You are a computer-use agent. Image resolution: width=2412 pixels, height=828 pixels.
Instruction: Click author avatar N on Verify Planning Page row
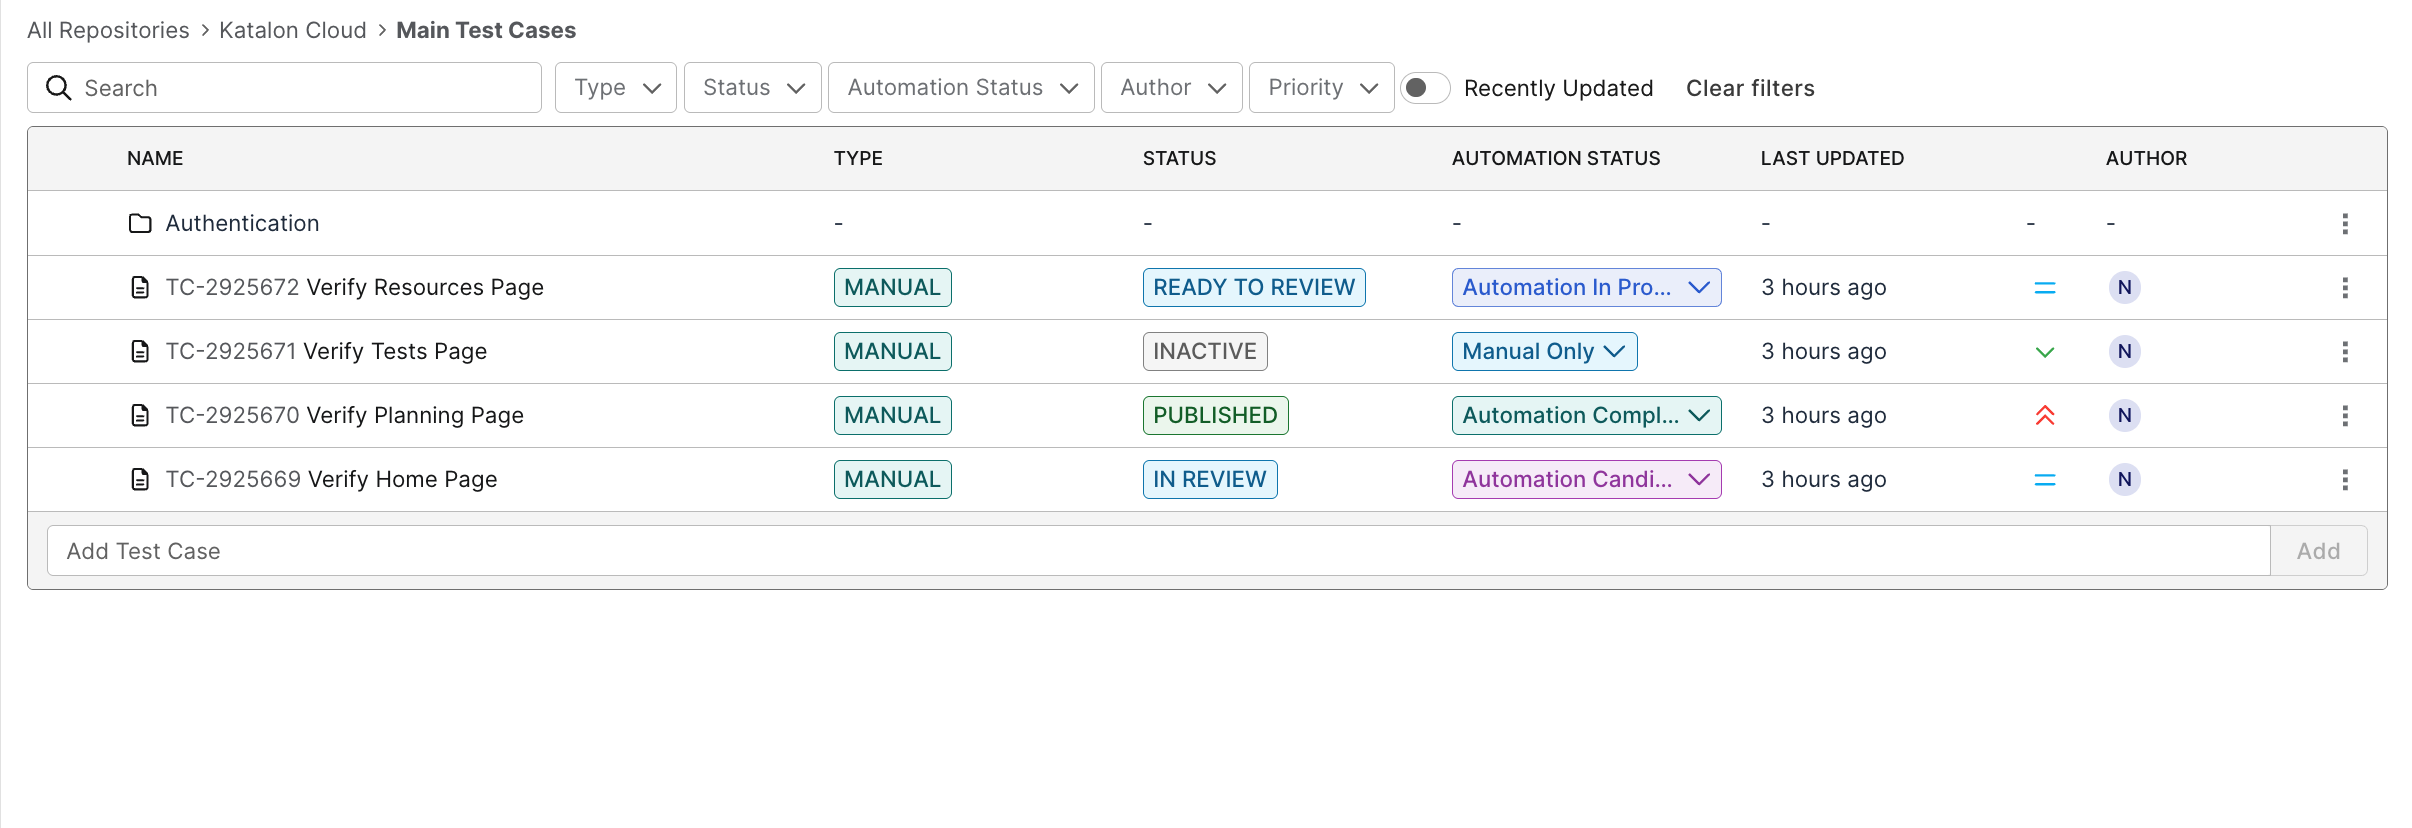(x=2124, y=416)
